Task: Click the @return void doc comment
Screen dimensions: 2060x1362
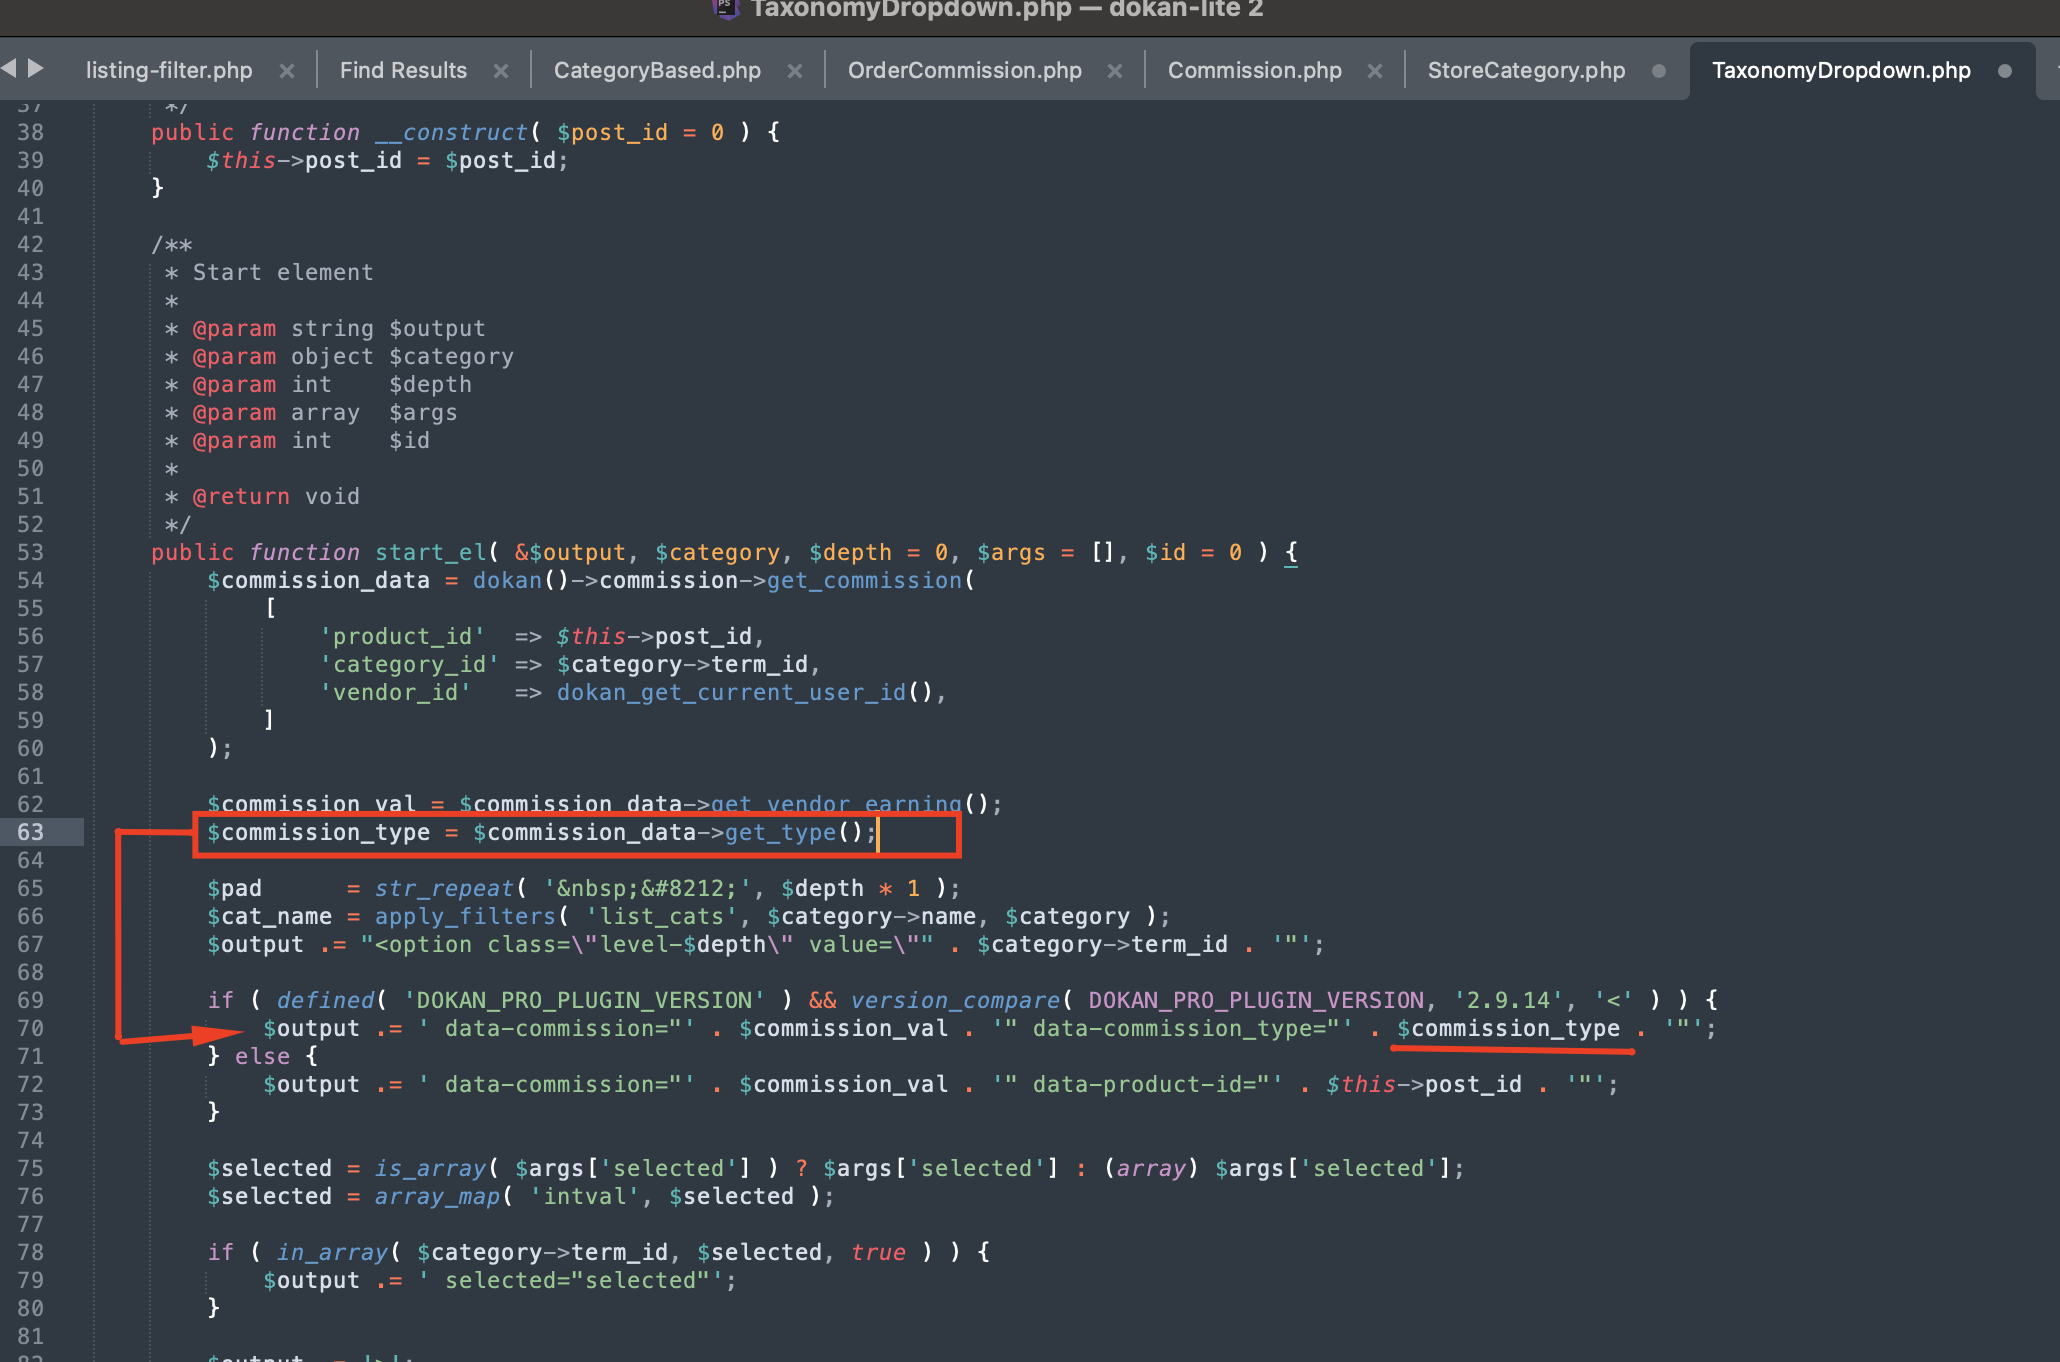Action: coord(276,496)
